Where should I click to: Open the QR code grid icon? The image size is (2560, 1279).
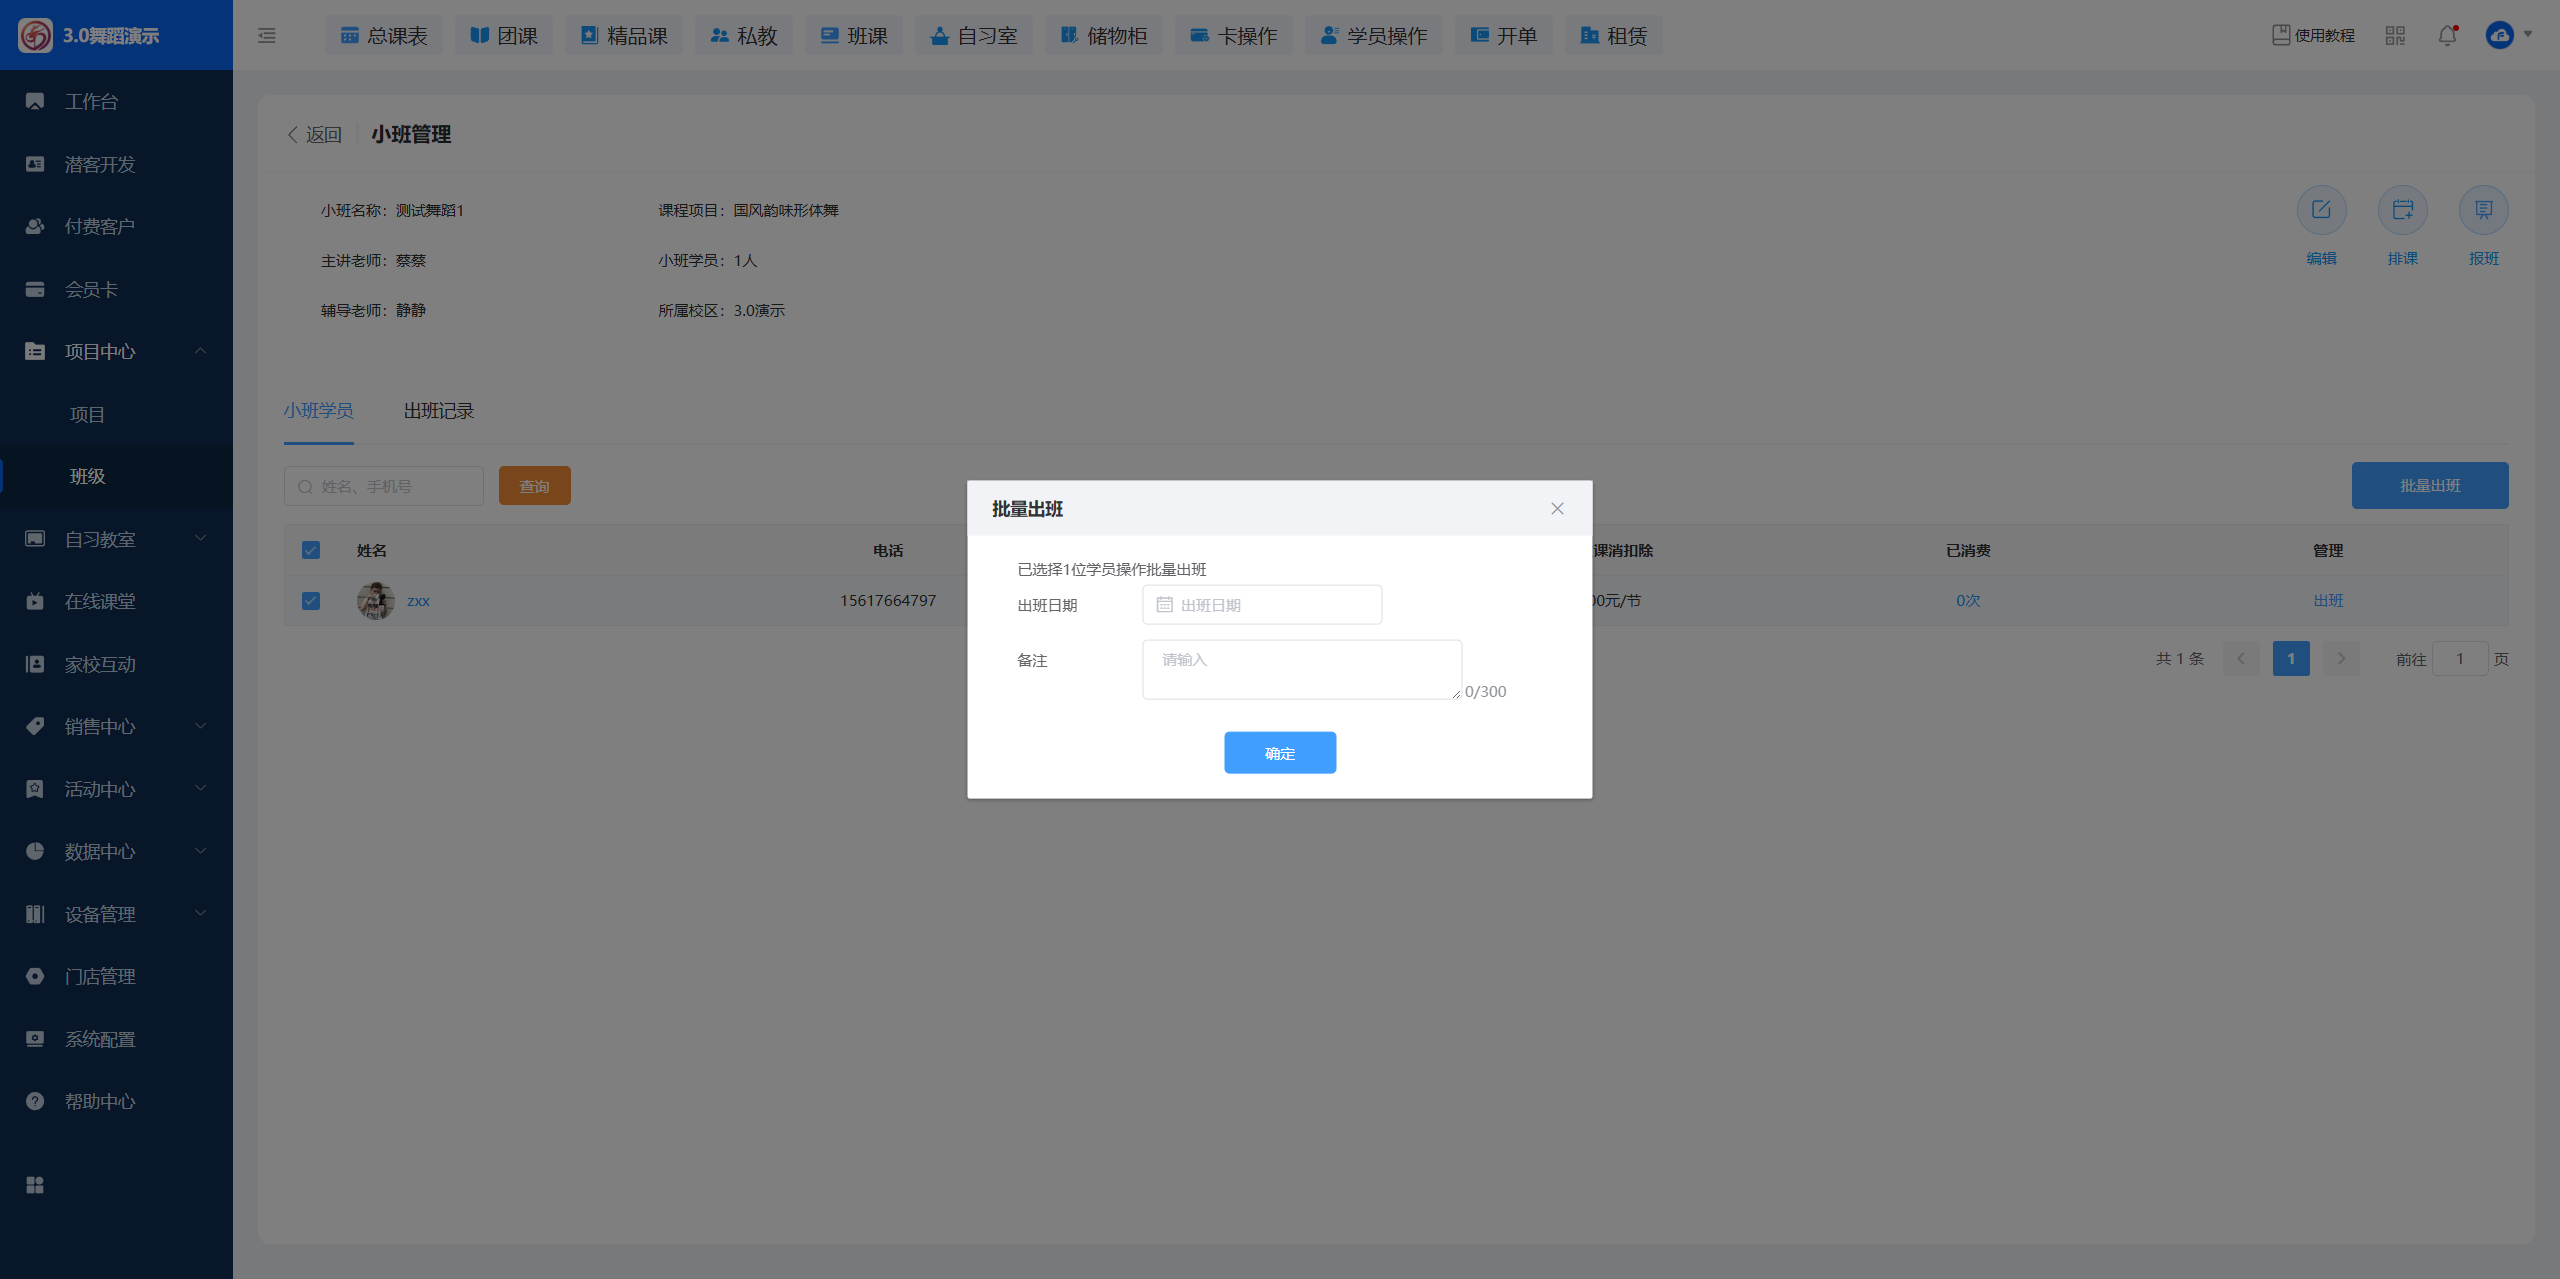2395,36
